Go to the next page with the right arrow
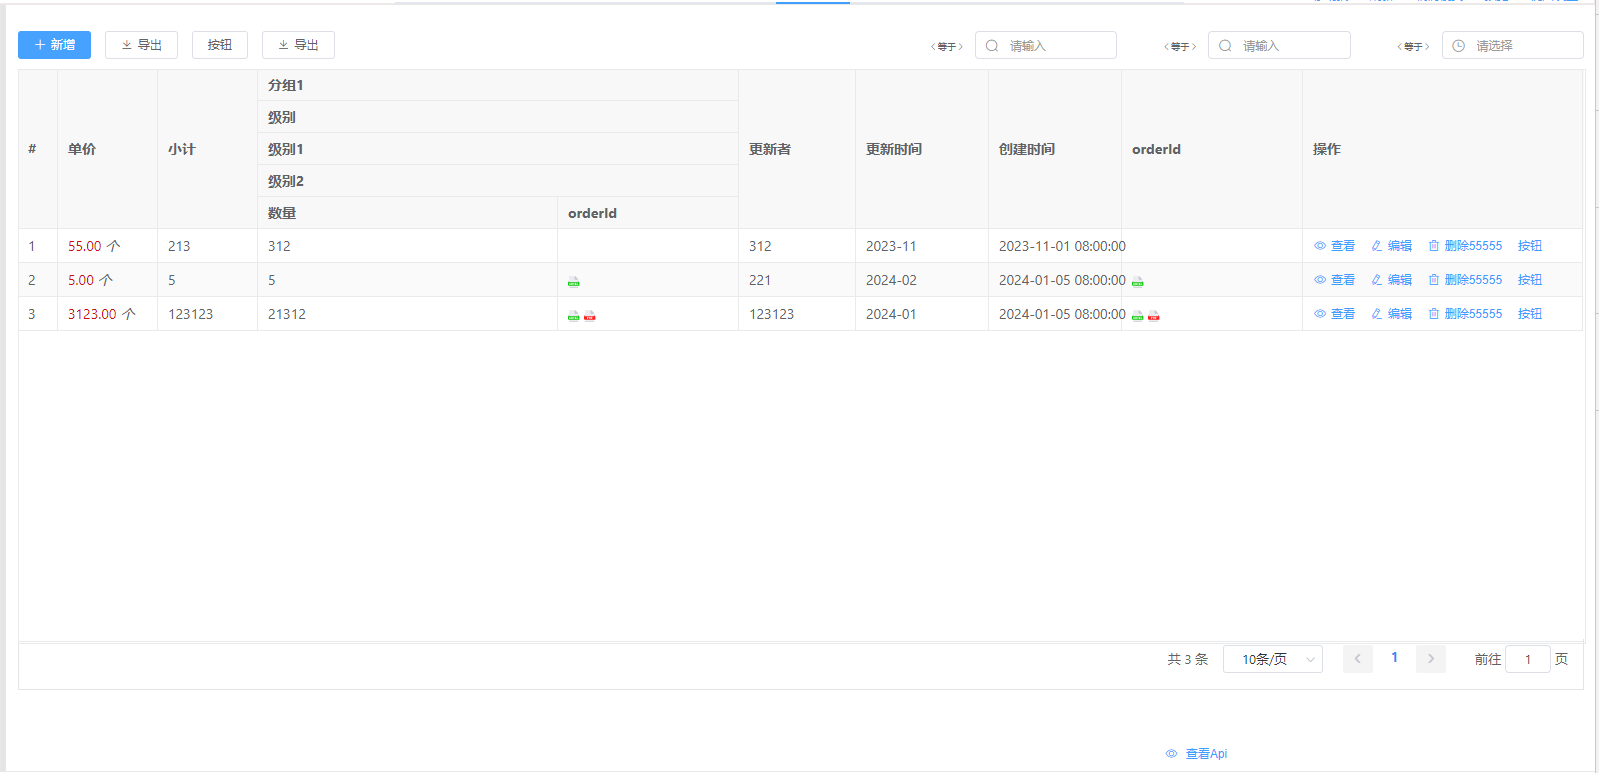The image size is (1599, 773). 1430,659
